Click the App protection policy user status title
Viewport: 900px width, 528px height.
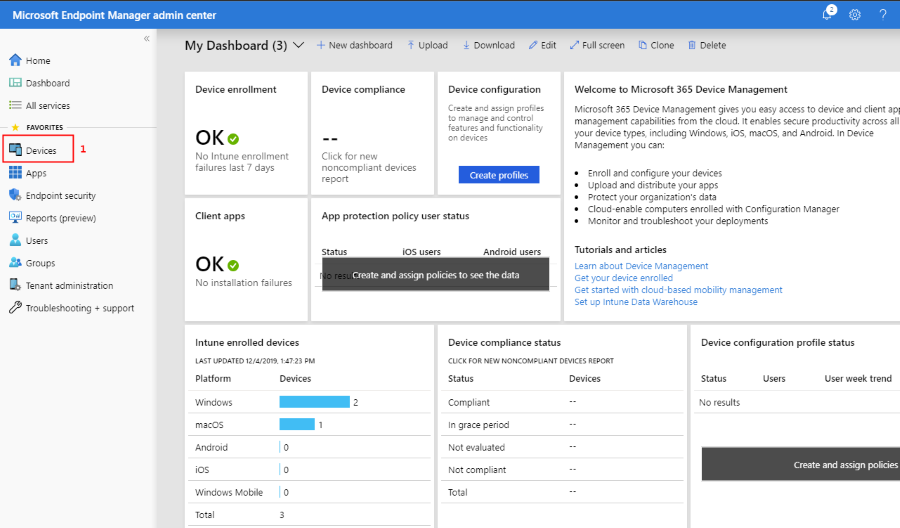395,216
